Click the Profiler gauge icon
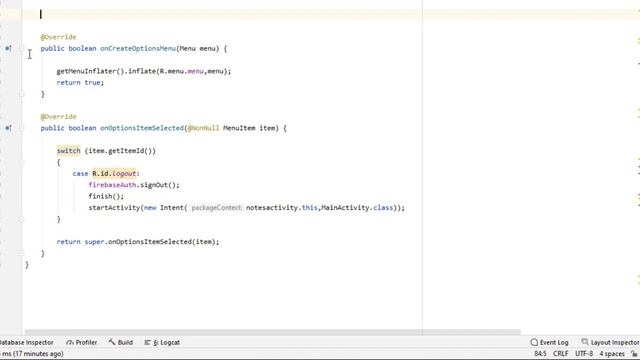This screenshot has height=360, width=640. (x=70, y=342)
